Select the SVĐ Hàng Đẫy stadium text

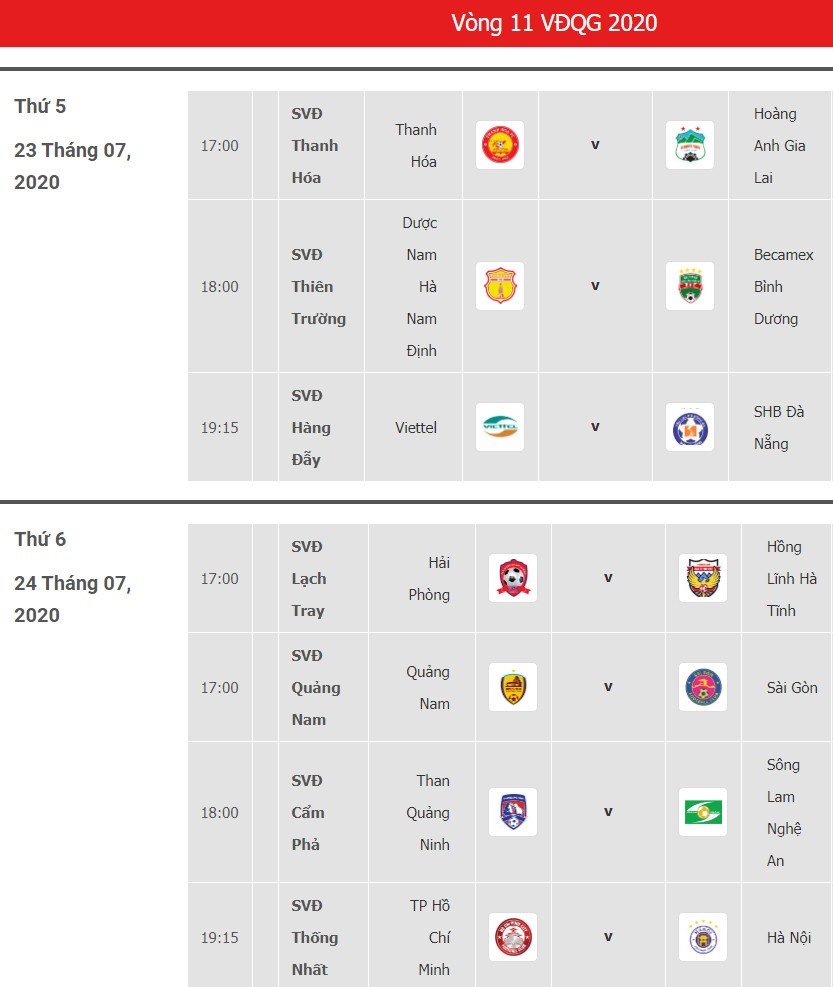tap(311, 427)
